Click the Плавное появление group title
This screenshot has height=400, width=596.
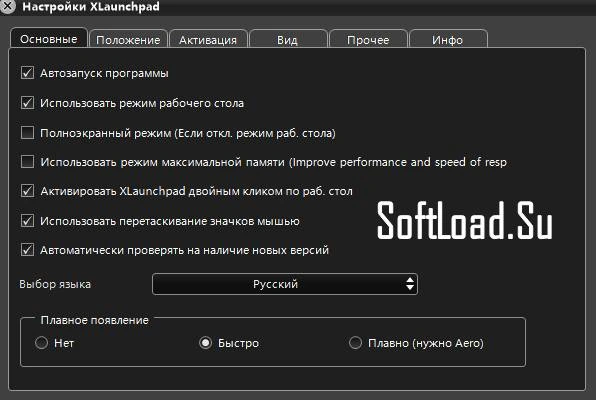pyautogui.click(x=95, y=320)
